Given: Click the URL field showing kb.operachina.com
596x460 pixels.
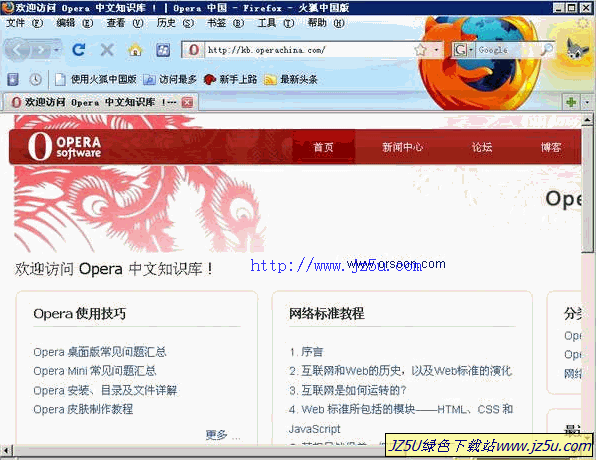Looking at the screenshot, I should [x=308, y=50].
